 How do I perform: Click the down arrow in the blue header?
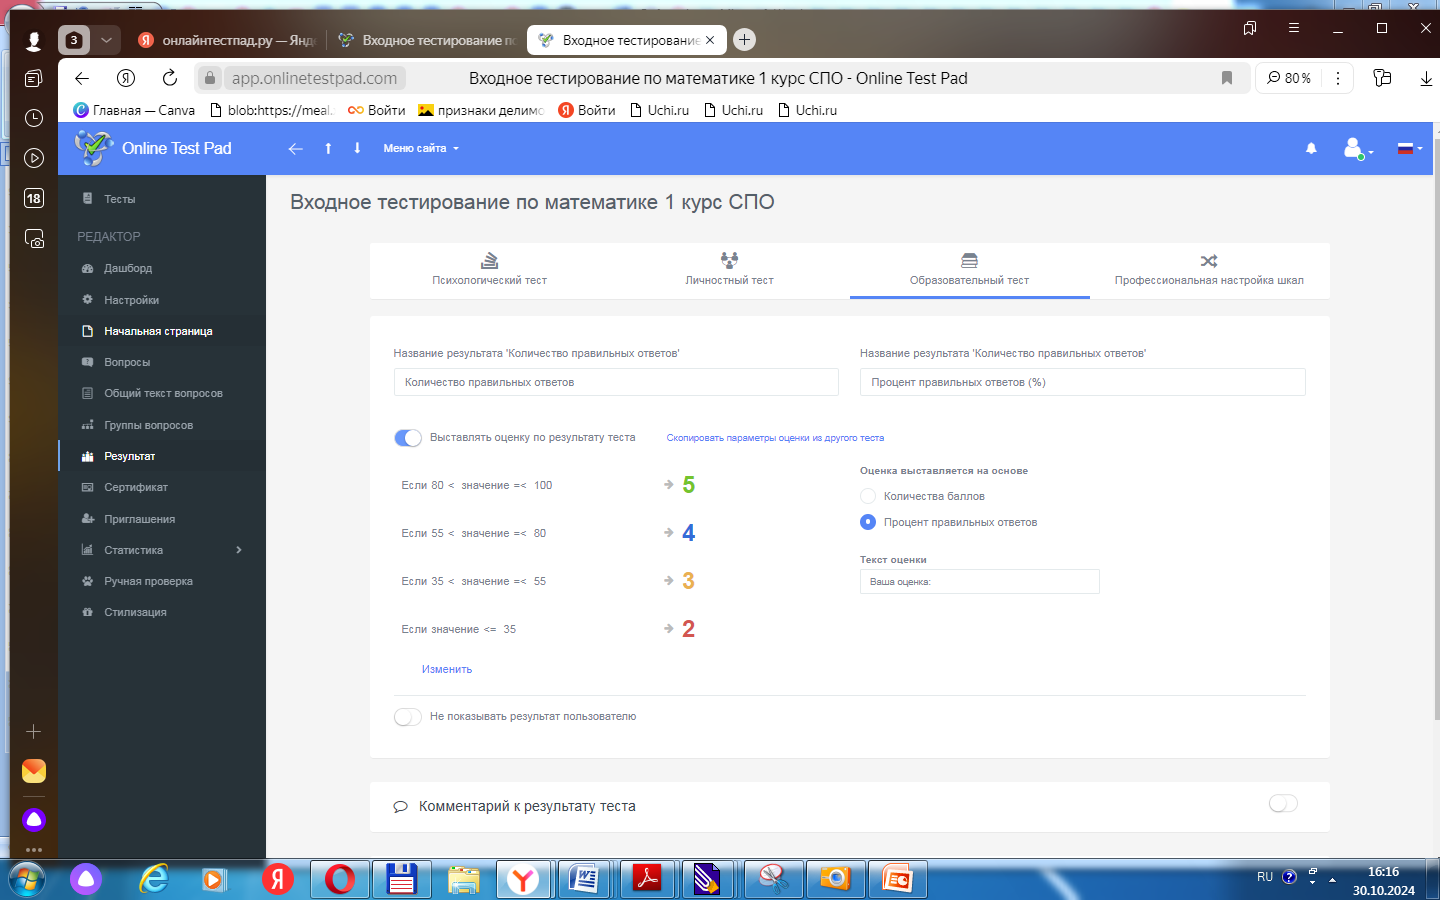click(x=357, y=149)
